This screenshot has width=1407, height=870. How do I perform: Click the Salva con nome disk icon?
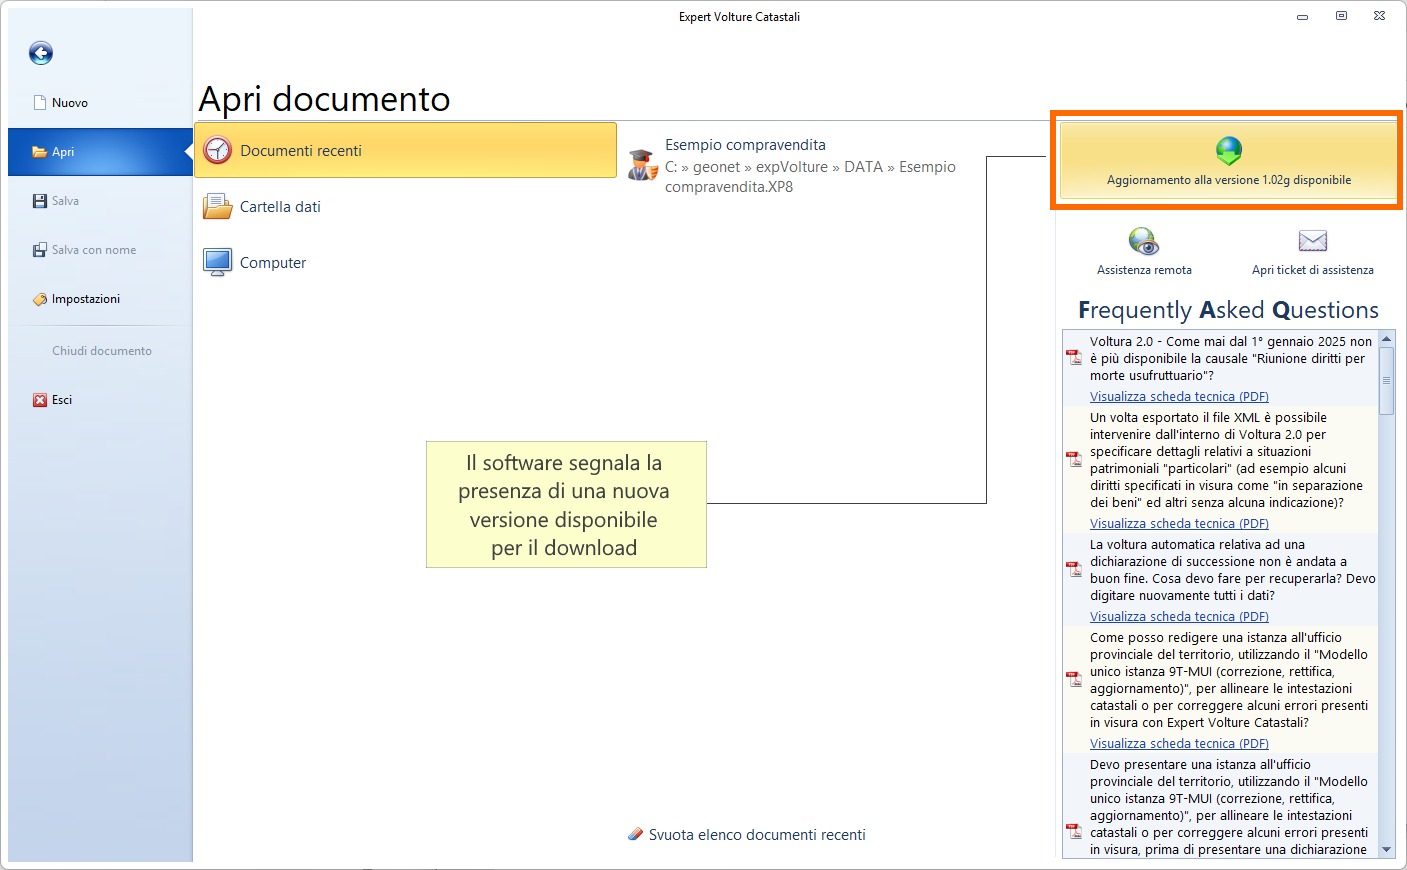[x=40, y=250]
